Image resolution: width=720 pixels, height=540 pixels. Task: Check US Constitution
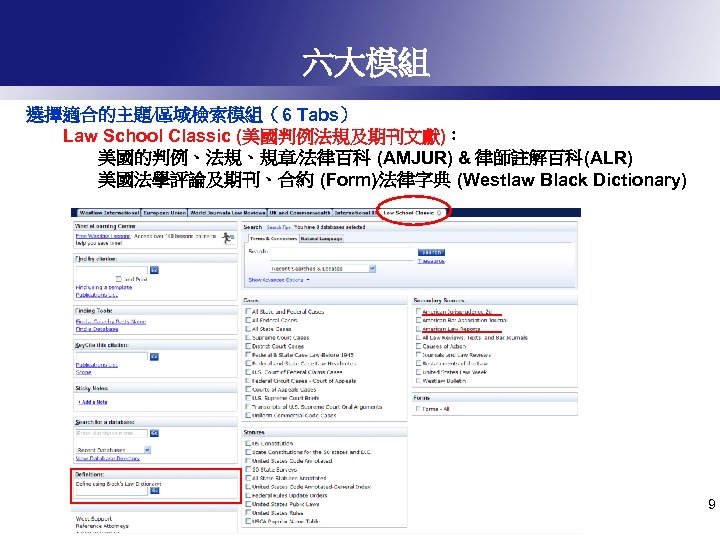click(248, 444)
